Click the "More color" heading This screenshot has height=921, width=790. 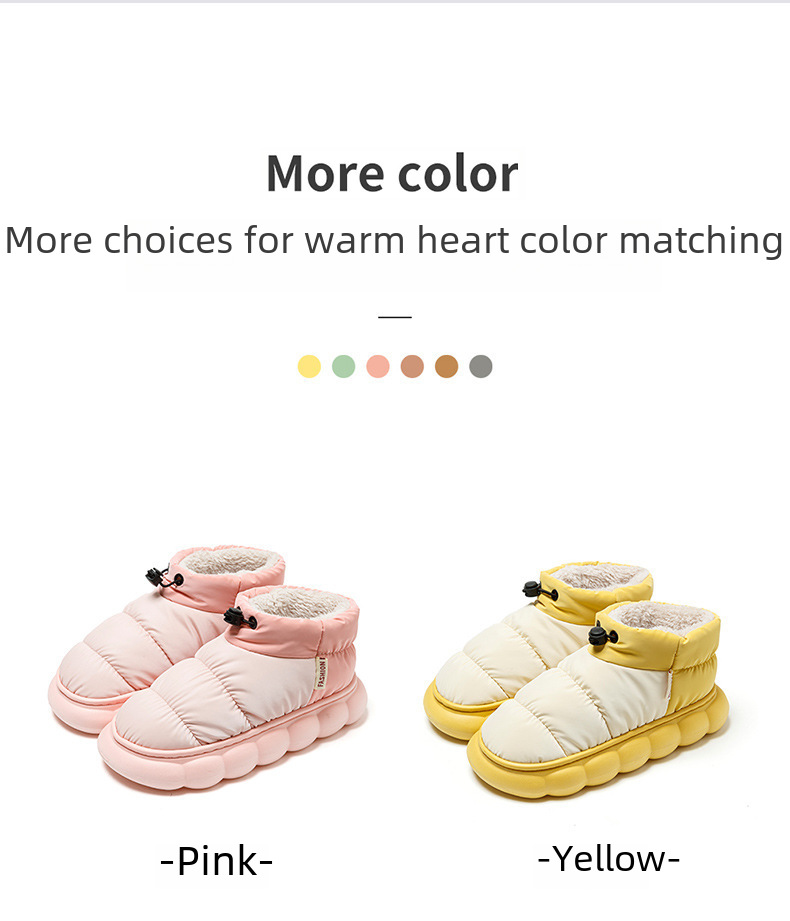click(x=392, y=173)
